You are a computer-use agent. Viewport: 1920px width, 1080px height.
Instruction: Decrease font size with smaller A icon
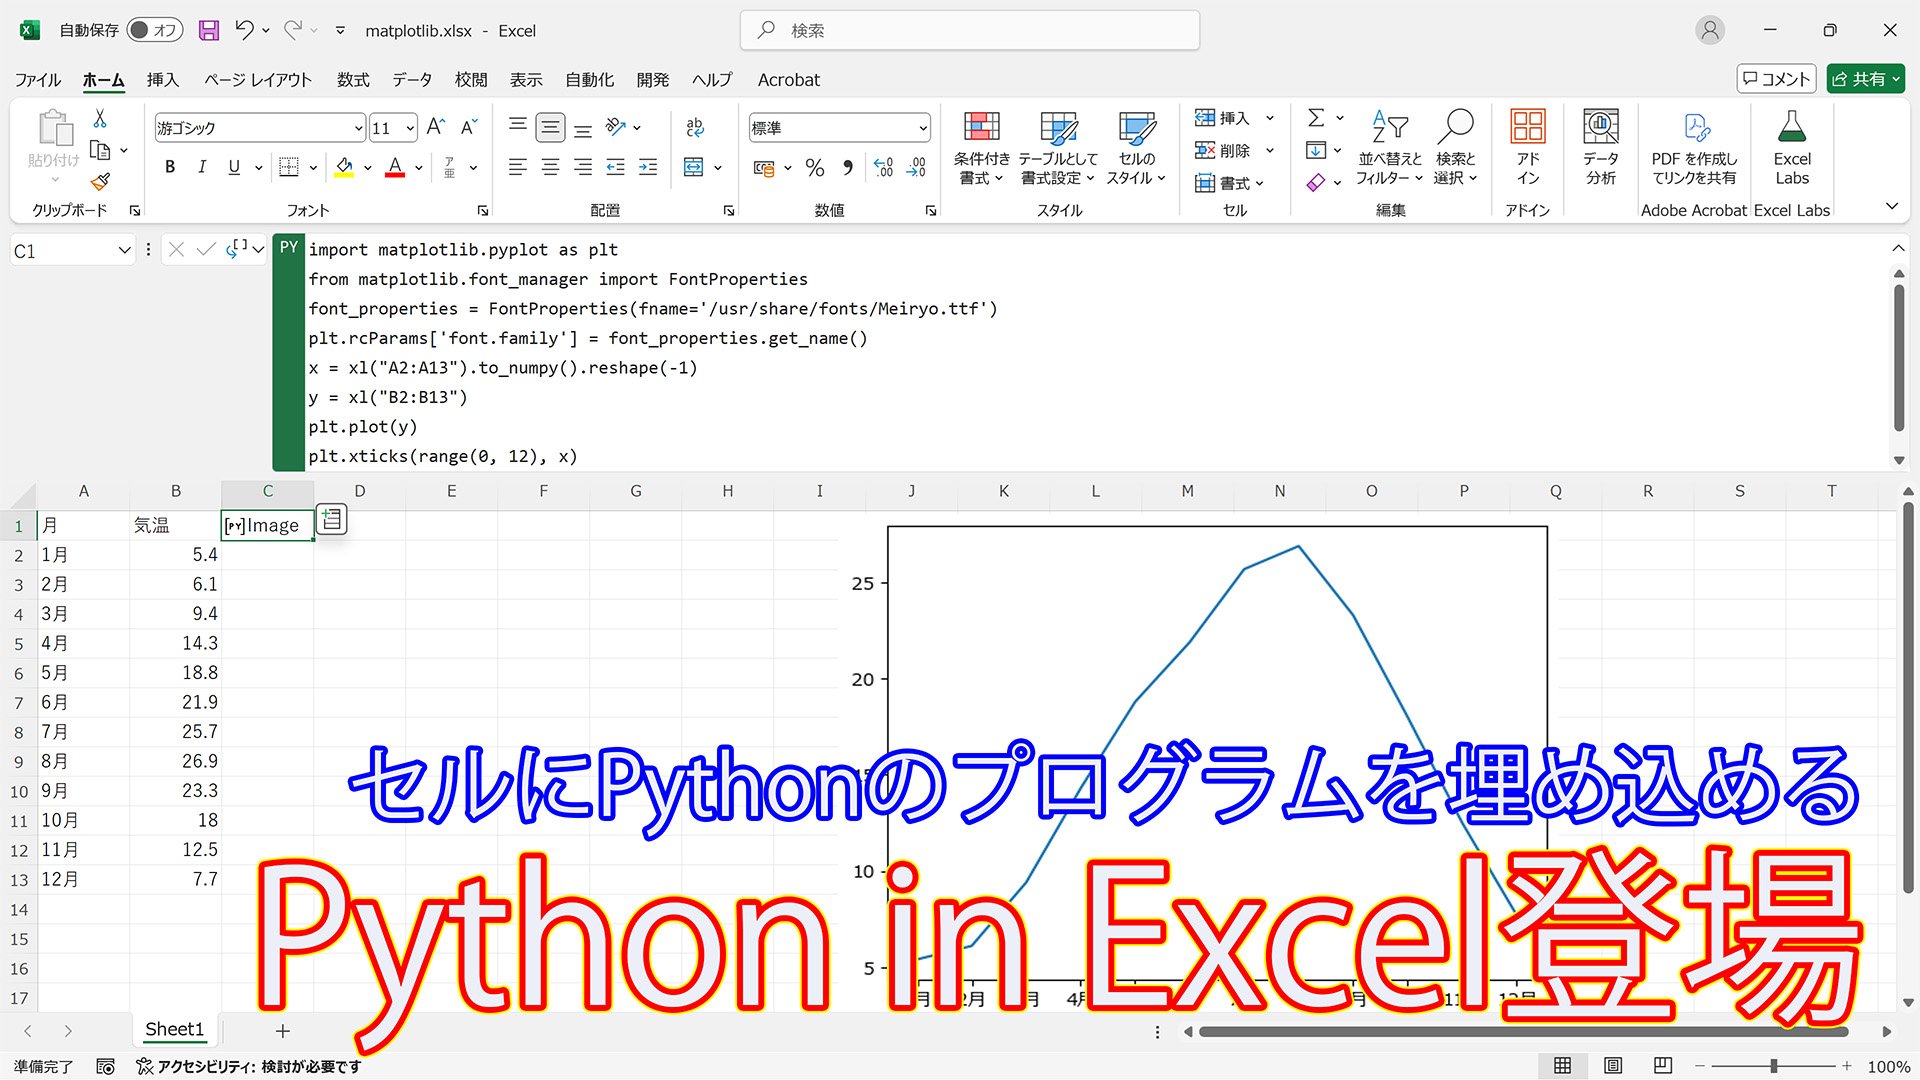(468, 127)
